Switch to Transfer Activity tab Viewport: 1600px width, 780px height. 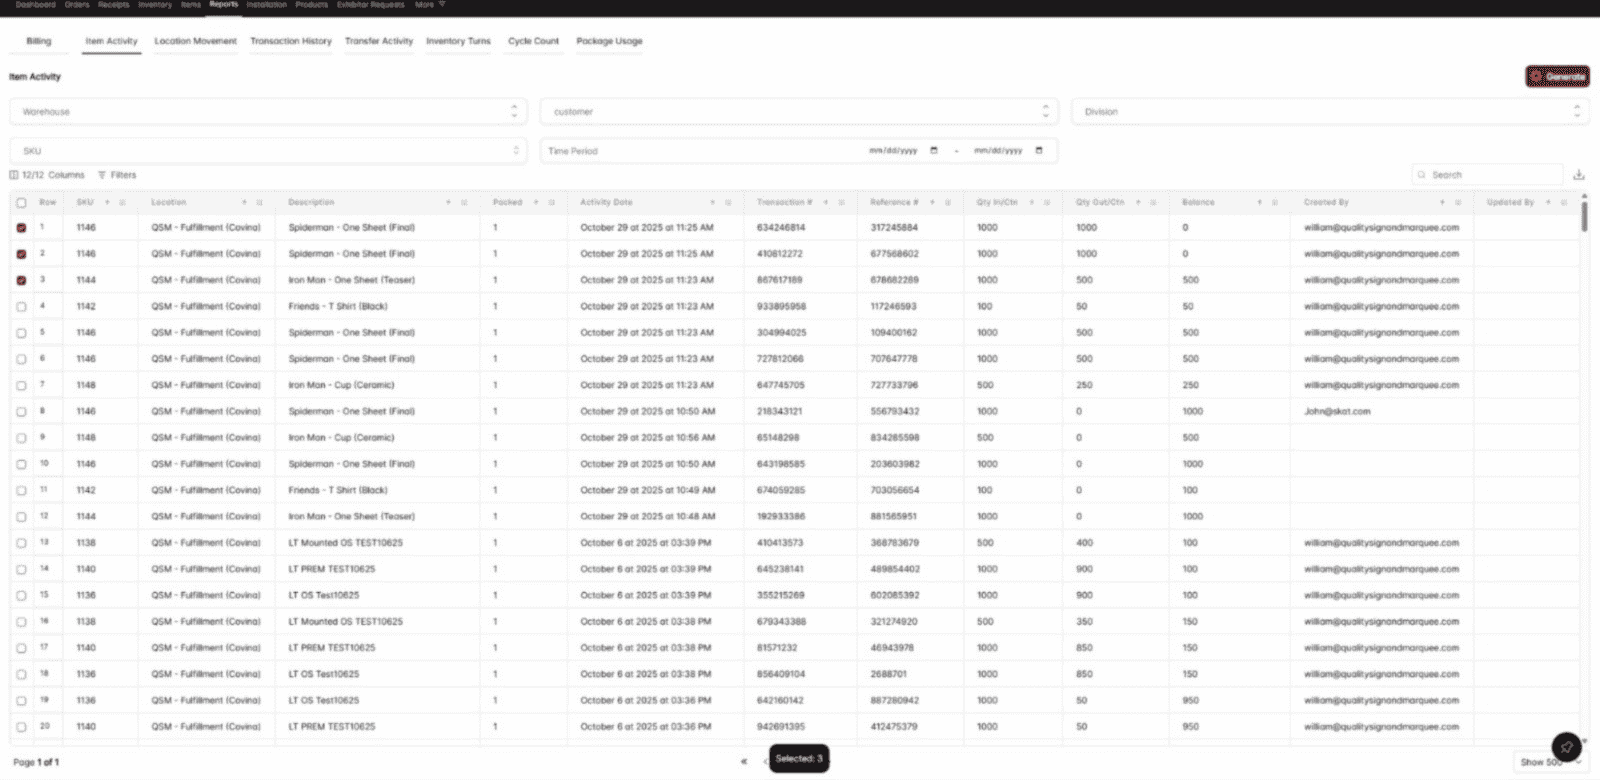tap(379, 41)
